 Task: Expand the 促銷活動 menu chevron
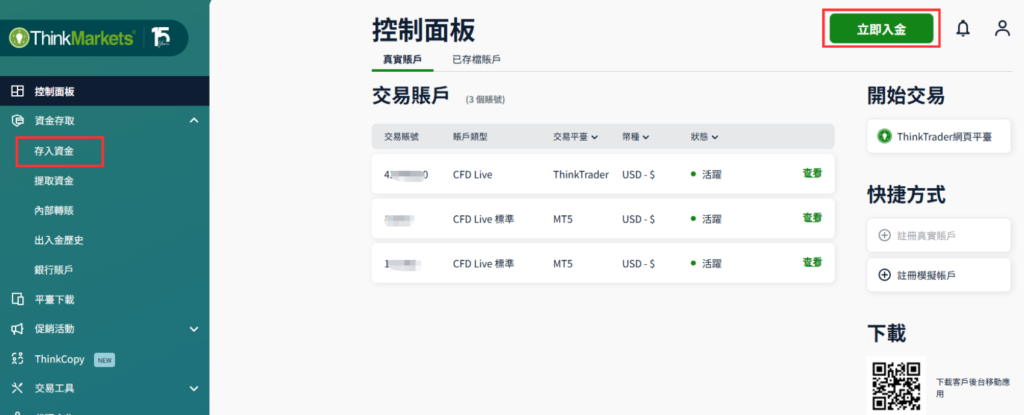(x=194, y=329)
